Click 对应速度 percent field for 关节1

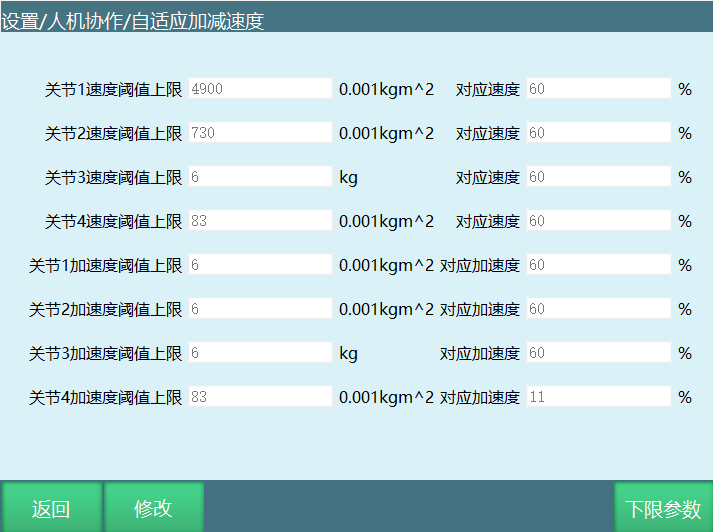click(x=598, y=89)
